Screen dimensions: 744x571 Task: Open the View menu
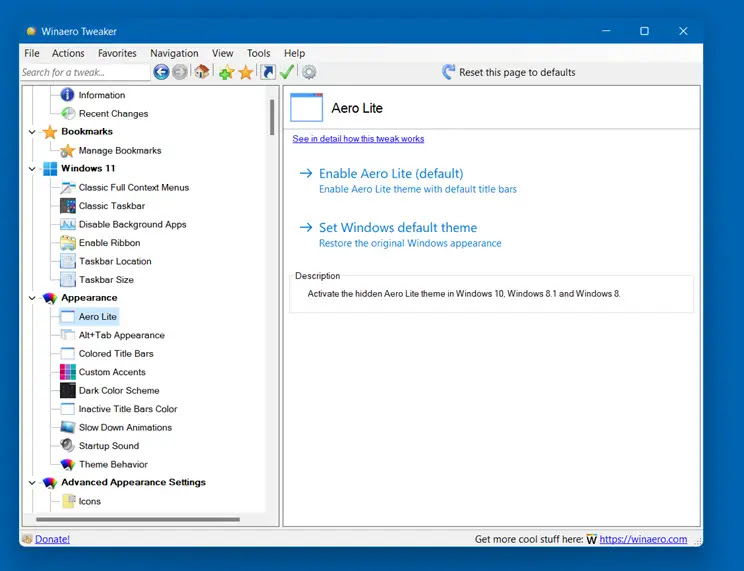point(222,53)
